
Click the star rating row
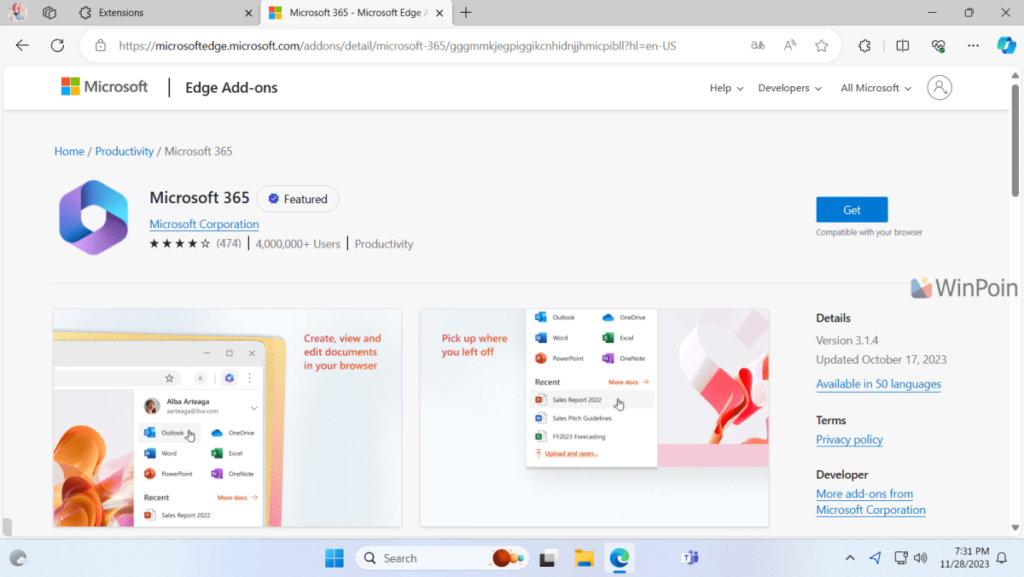[x=180, y=244]
